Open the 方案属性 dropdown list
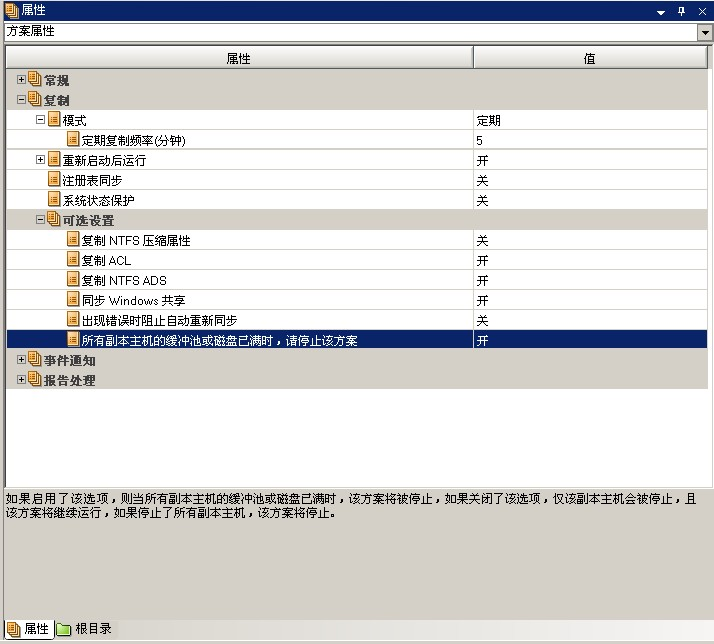The height and width of the screenshot is (644, 714). (705, 32)
